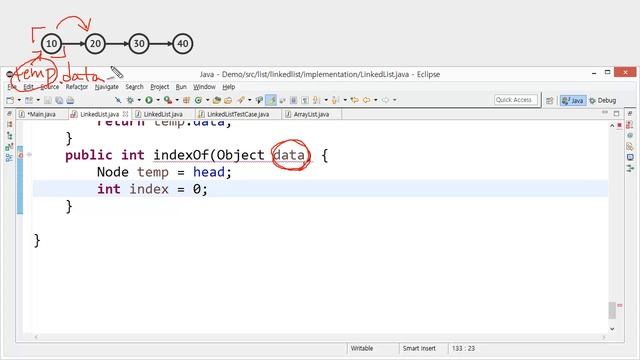Expand the Debug launch dropdown arrow
640x360 pixels.
pyautogui.click(x=139, y=100)
